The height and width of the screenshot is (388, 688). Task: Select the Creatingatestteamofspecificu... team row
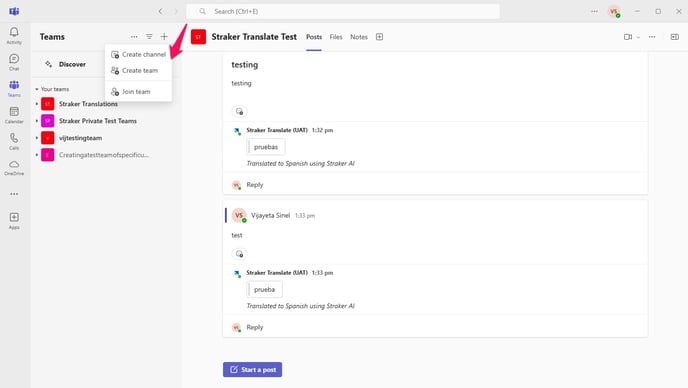click(x=105, y=155)
